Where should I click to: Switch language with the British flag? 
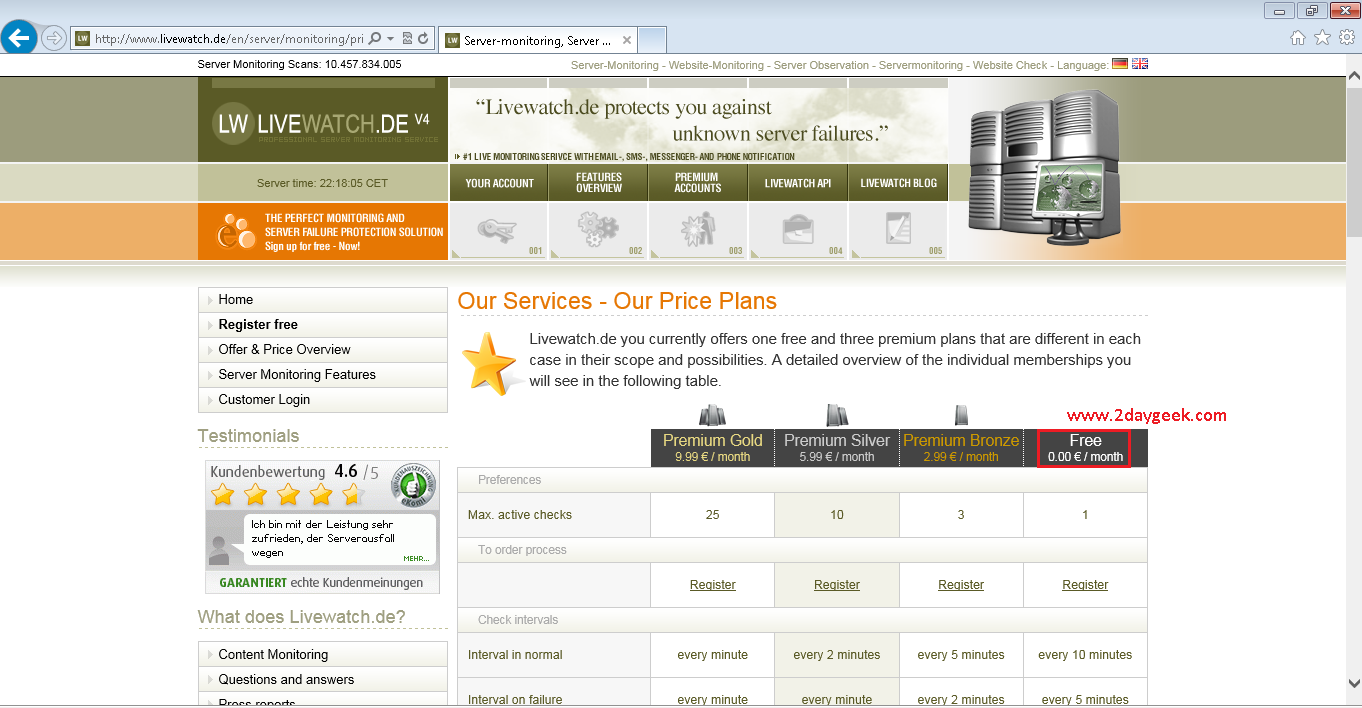point(1140,64)
